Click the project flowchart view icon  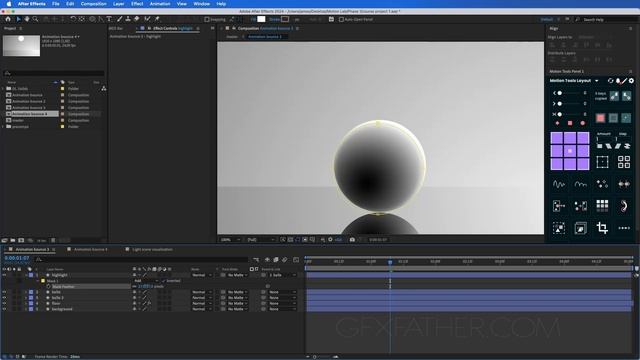point(104,89)
